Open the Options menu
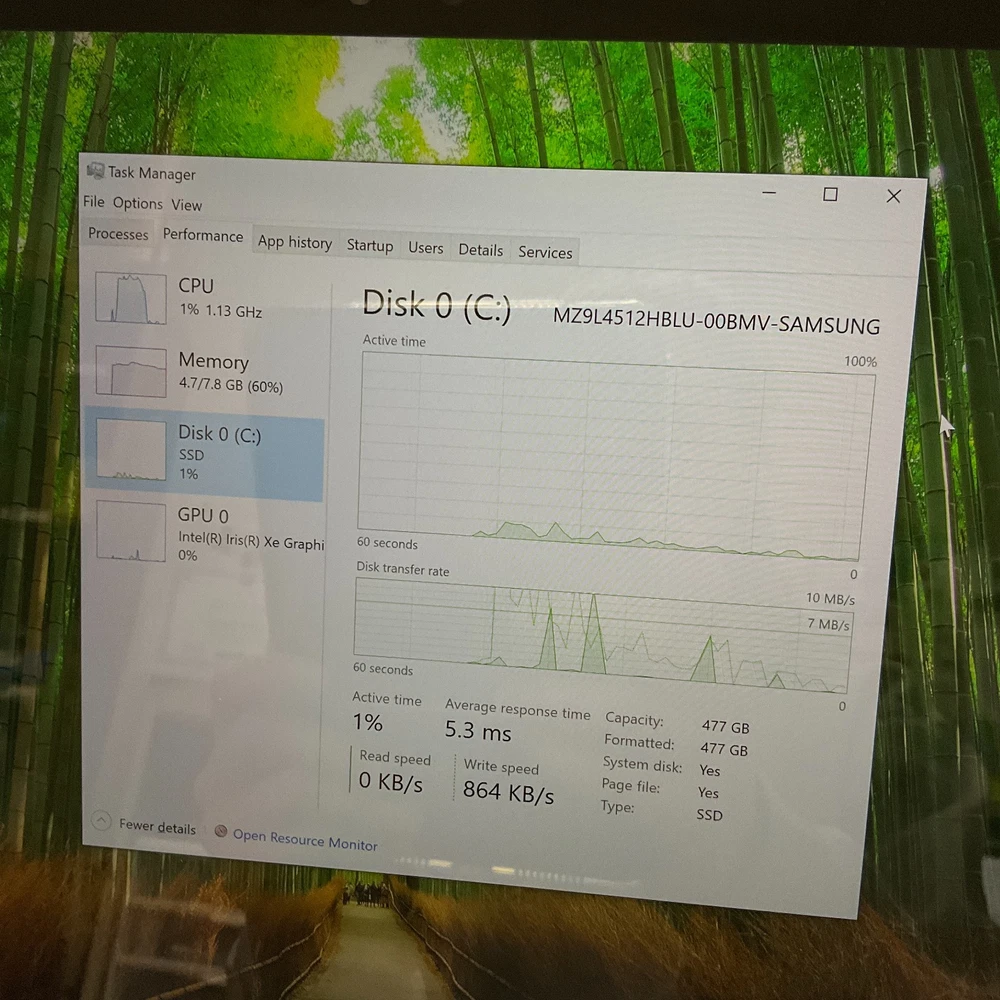Screen dimensions: 1000x1000 tap(137, 203)
